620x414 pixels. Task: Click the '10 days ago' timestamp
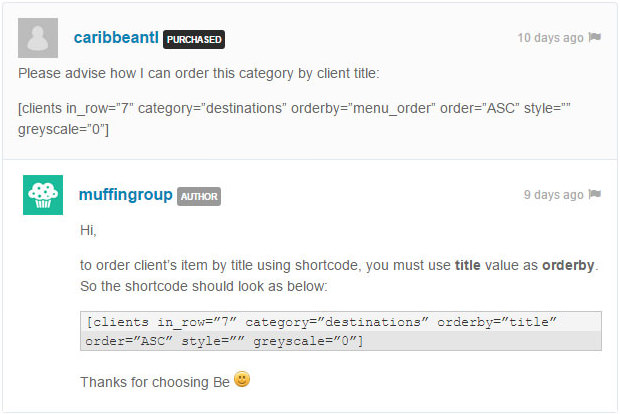(x=550, y=38)
